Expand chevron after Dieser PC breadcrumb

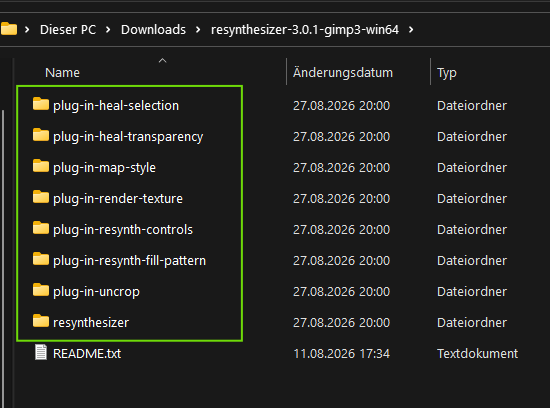(x=108, y=30)
